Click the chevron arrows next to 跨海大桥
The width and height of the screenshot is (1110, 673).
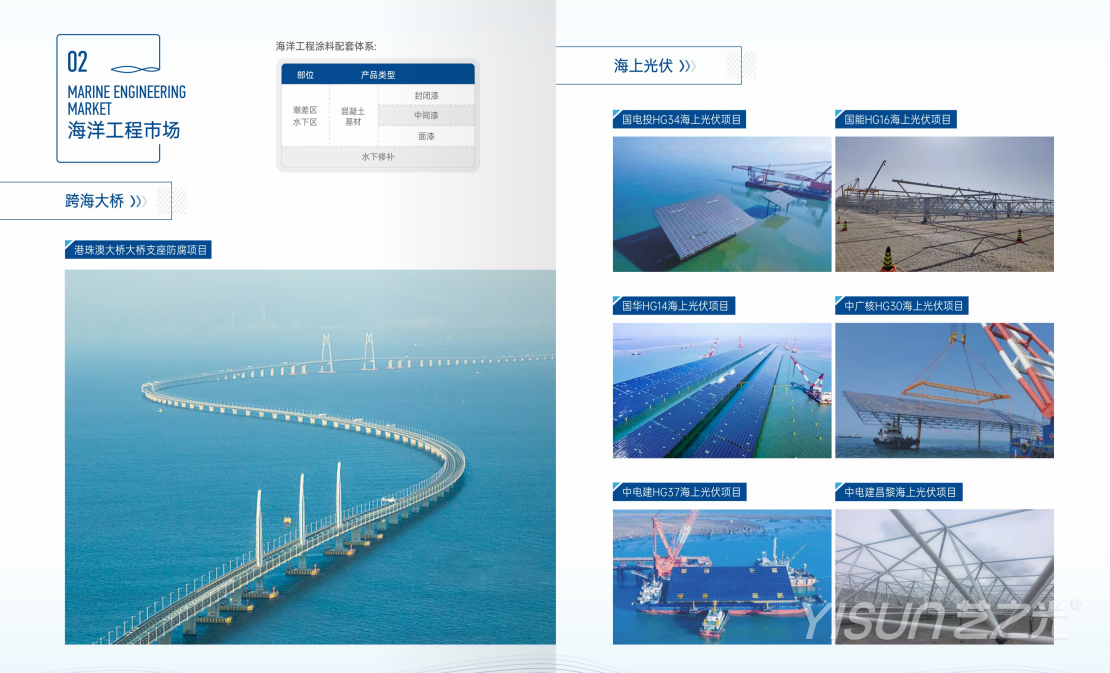(x=138, y=201)
